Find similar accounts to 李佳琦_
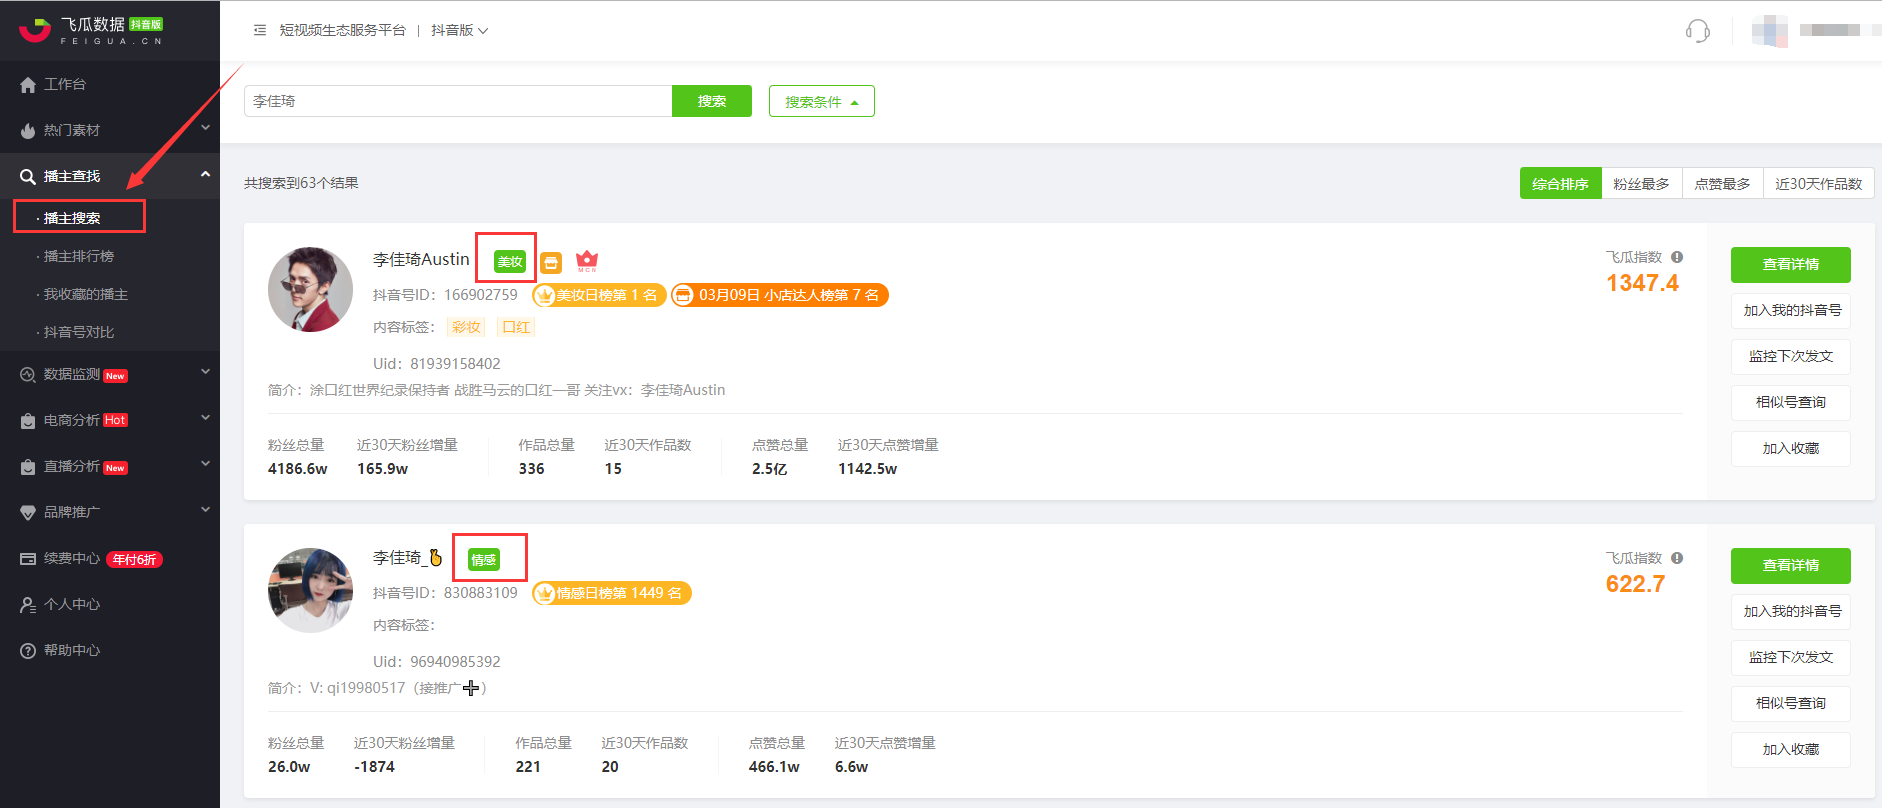 pyautogui.click(x=1791, y=703)
